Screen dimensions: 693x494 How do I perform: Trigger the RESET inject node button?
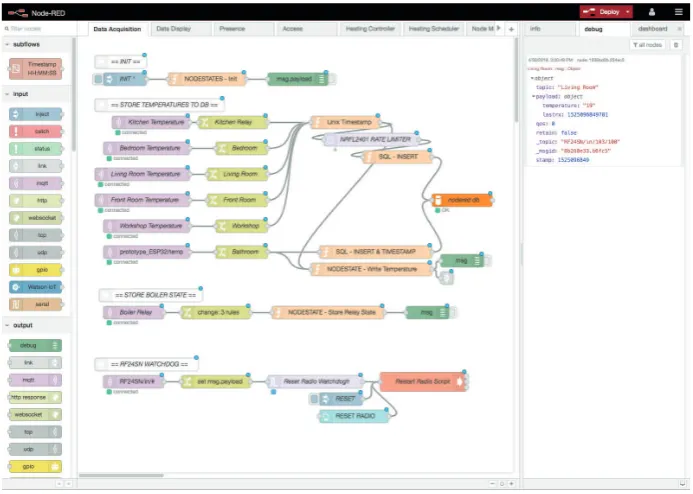[x=314, y=399]
